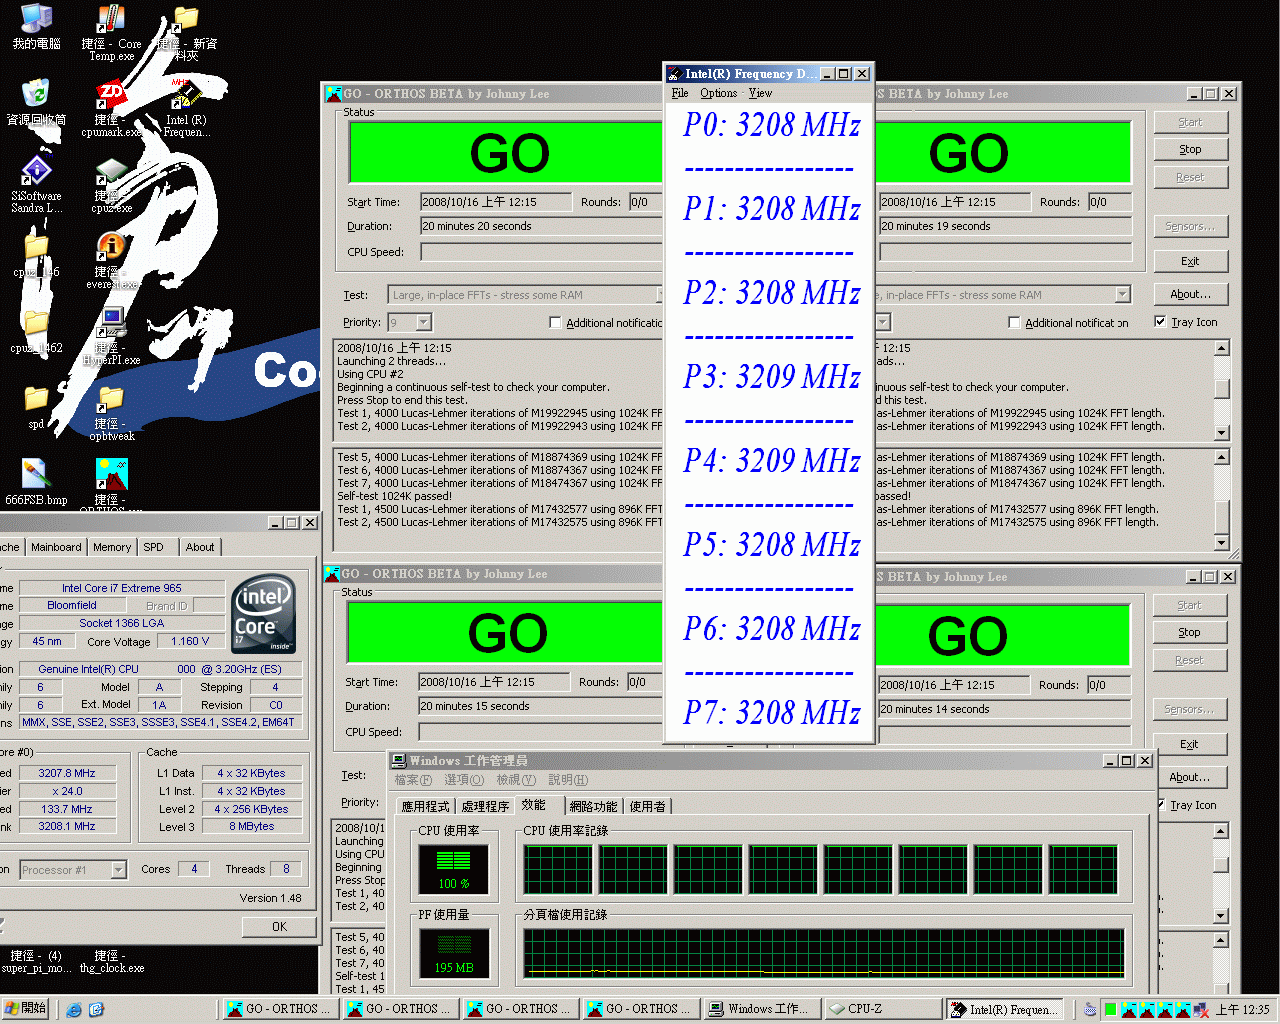The height and width of the screenshot is (1024, 1280).
Task: Click the CPU 使用率 100% meter in Task Manager
Action: point(453,868)
